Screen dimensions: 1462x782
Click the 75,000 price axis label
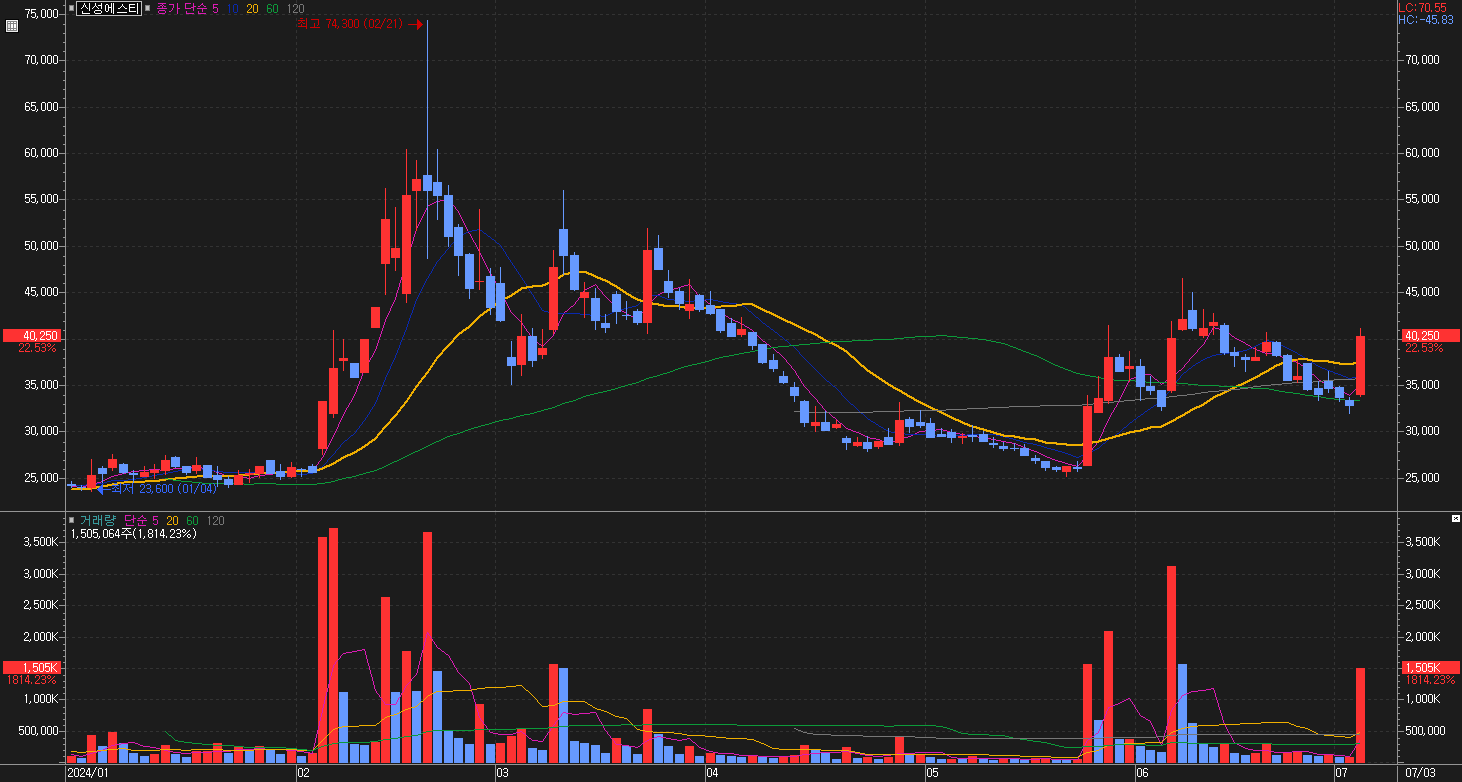(42, 14)
